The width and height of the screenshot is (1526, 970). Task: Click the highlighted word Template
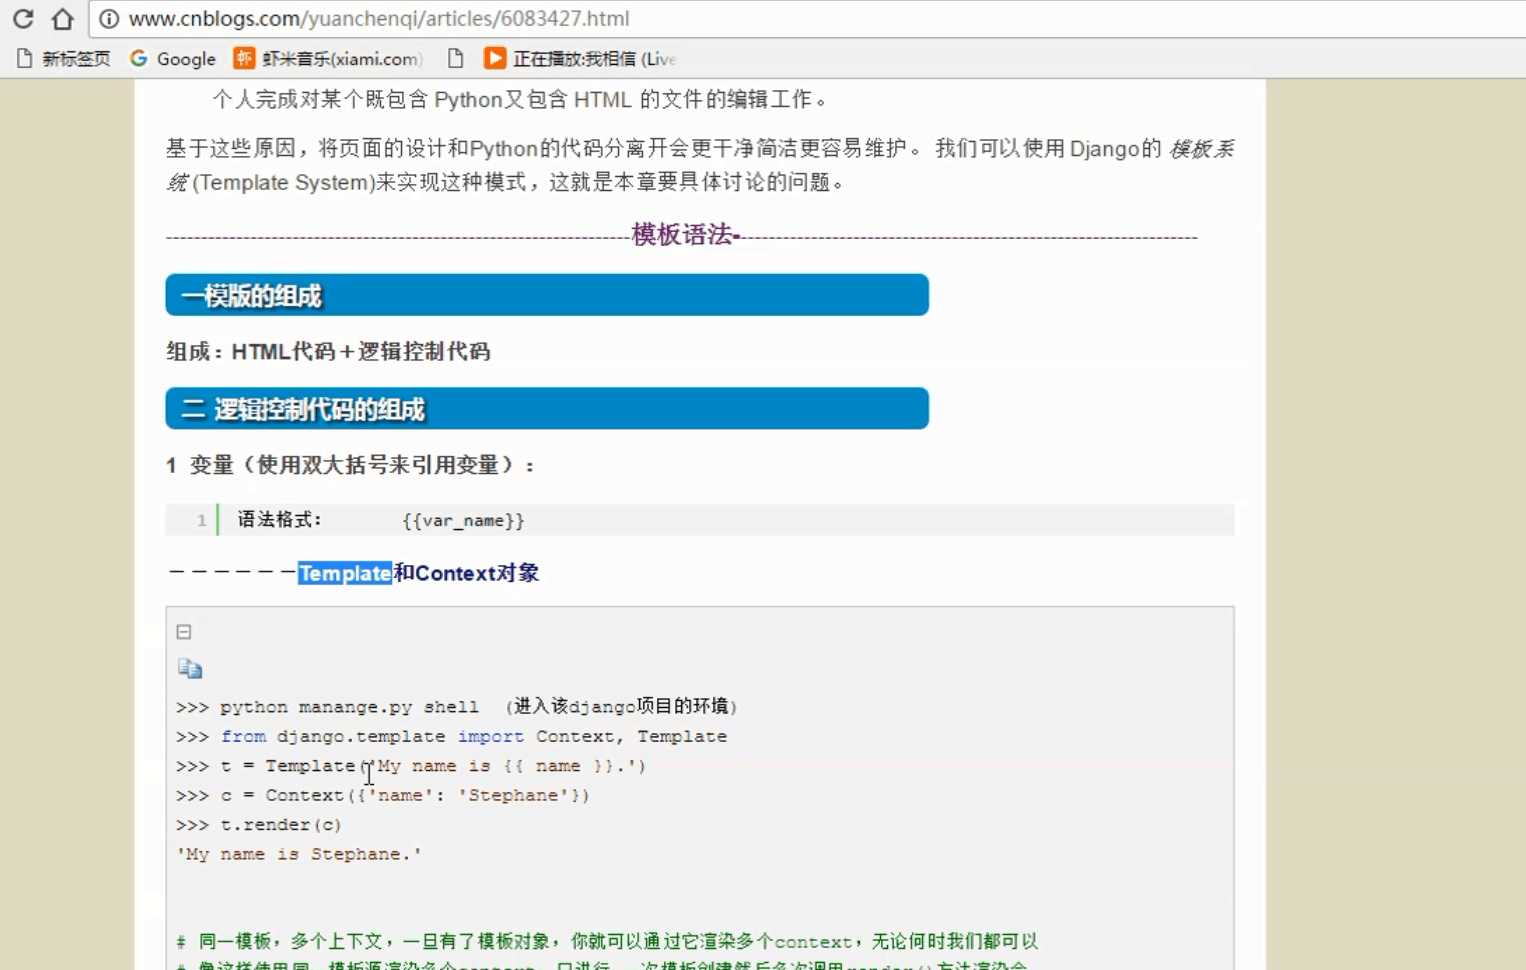pos(345,573)
